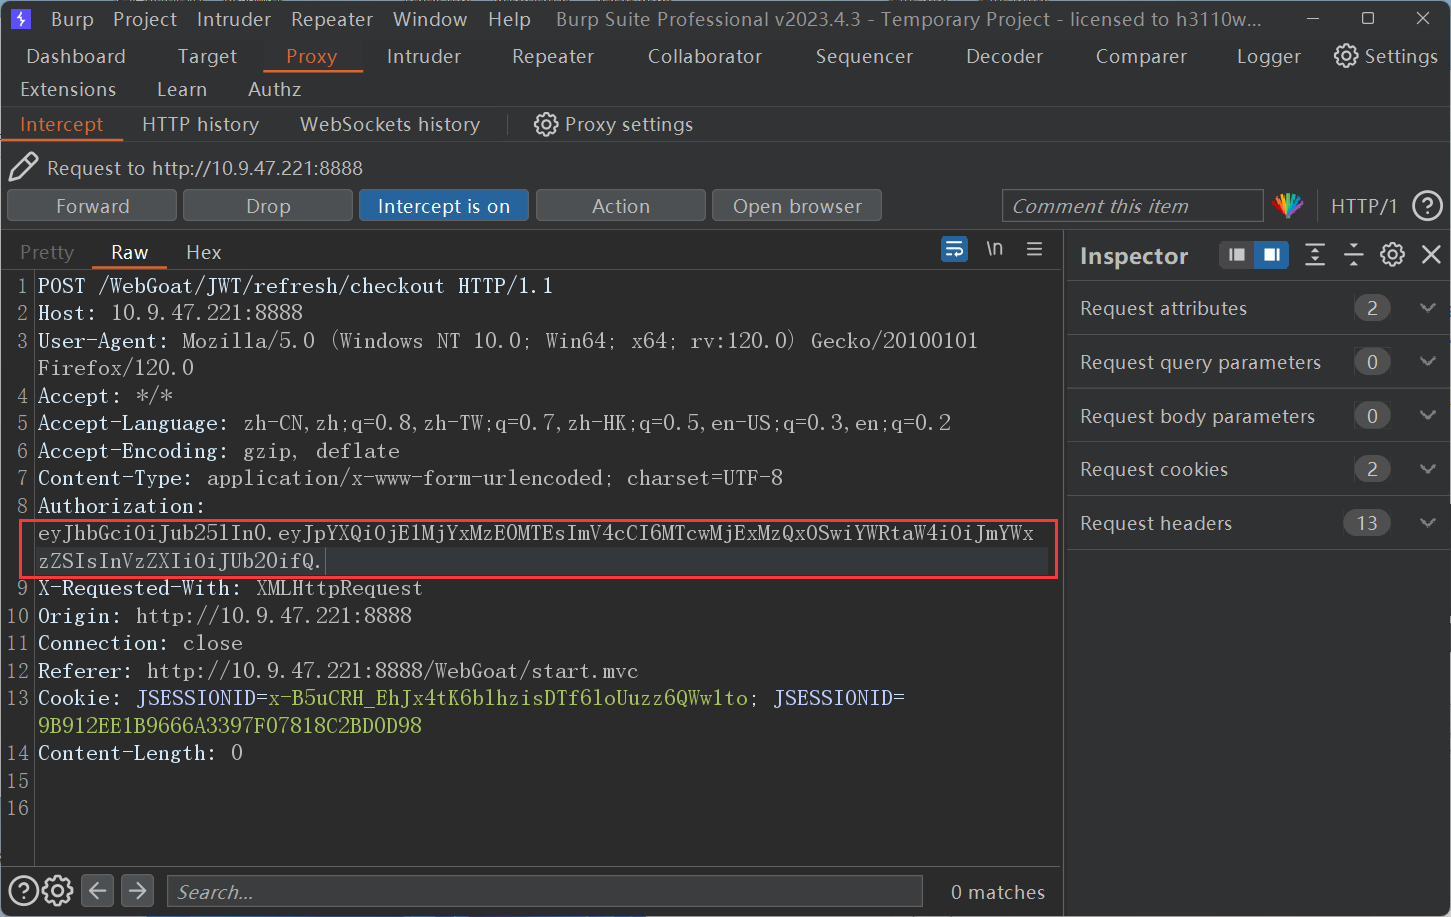Open the Project menu

point(145,19)
